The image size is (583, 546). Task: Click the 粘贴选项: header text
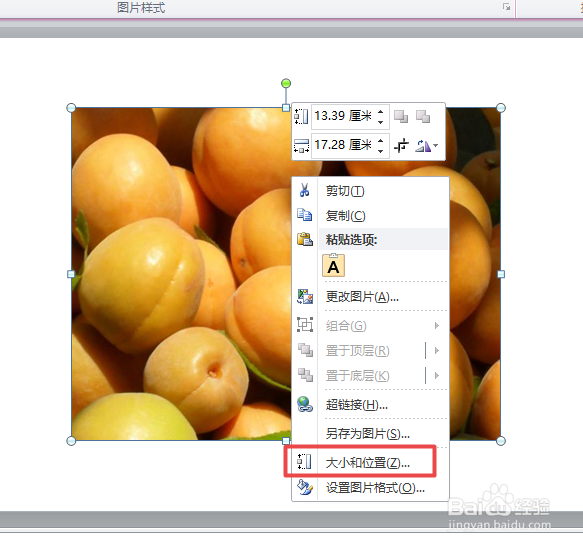click(351, 240)
